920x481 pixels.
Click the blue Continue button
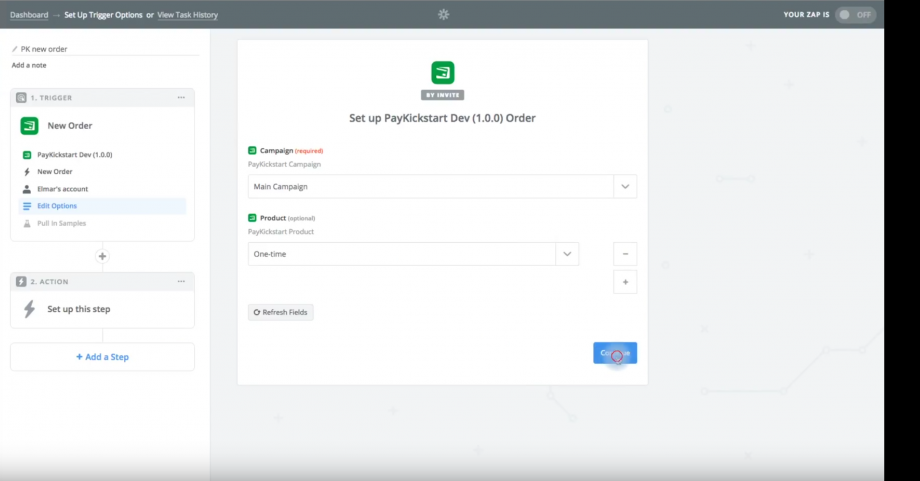pyautogui.click(x=615, y=353)
